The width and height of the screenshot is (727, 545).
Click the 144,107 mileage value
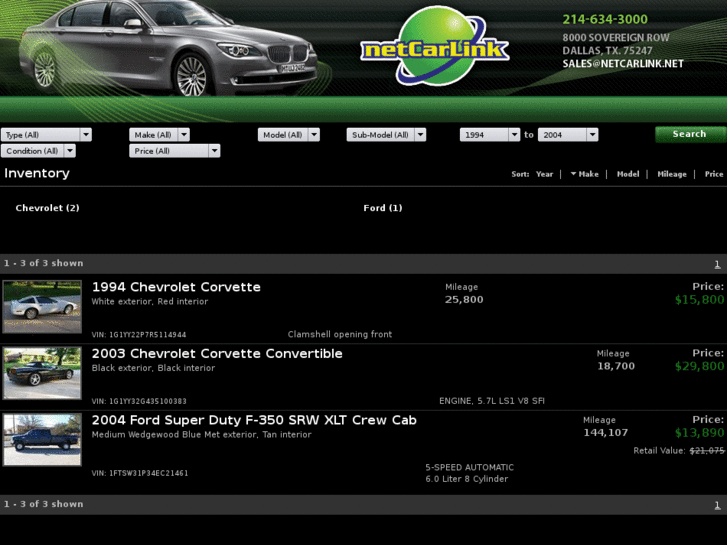tap(606, 433)
